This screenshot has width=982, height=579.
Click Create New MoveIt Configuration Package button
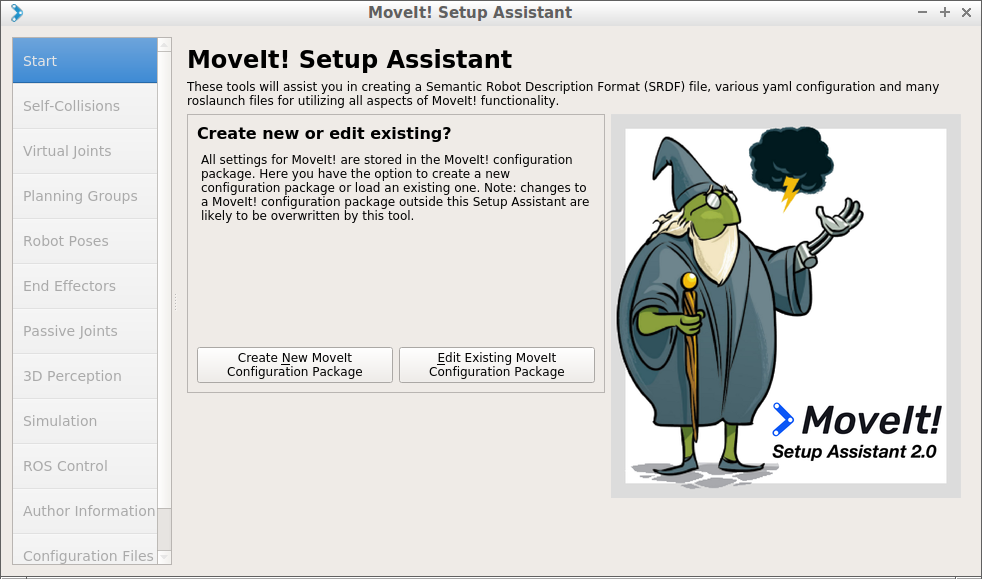pyautogui.click(x=294, y=365)
